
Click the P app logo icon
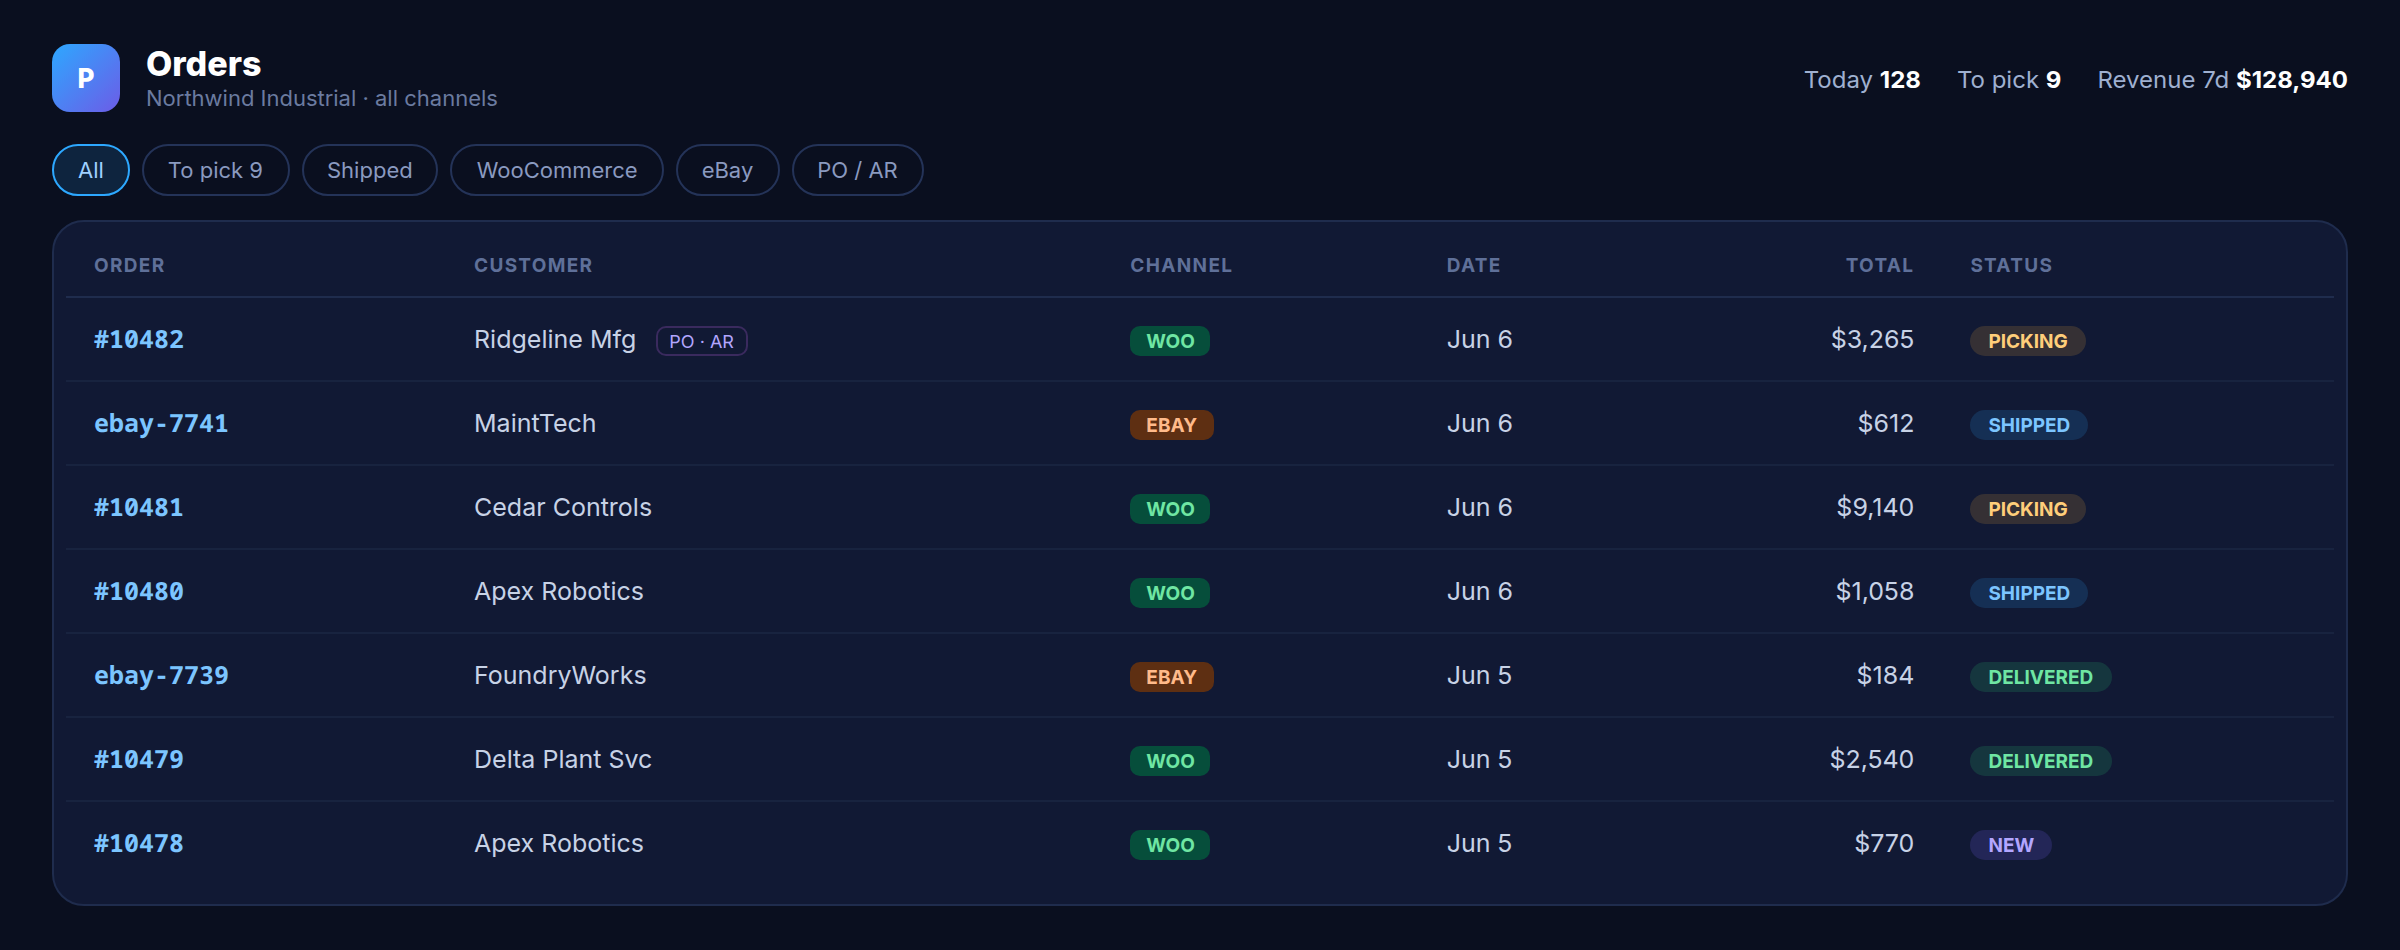tap(86, 78)
